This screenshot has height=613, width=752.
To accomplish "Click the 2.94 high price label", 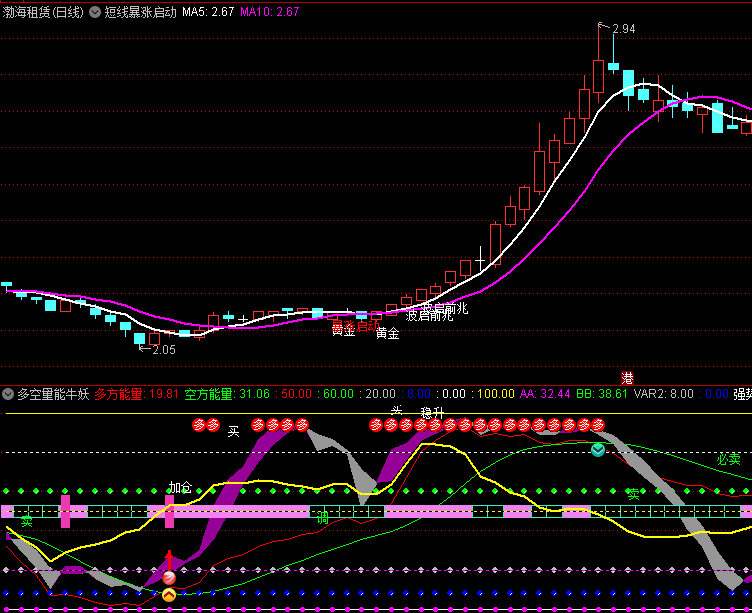I will (x=624, y=29).
